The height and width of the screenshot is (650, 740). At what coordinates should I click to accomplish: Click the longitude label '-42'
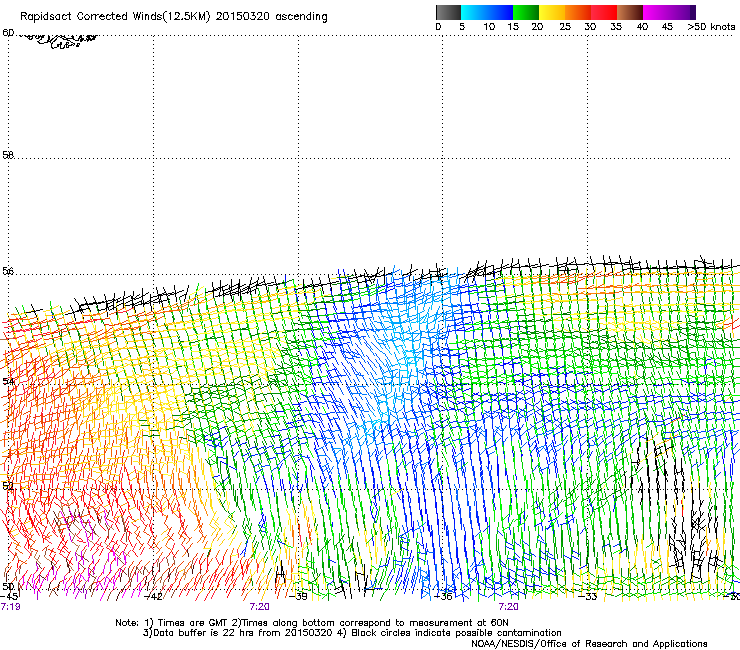pos(153,596)
